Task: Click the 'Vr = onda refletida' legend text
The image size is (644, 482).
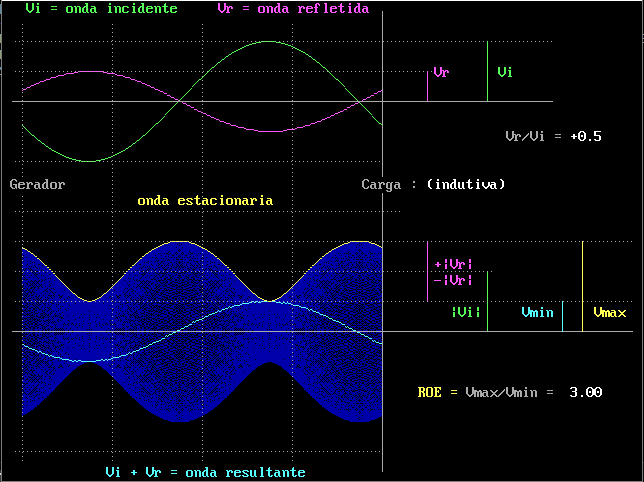Action: click(x=293, y=8)
